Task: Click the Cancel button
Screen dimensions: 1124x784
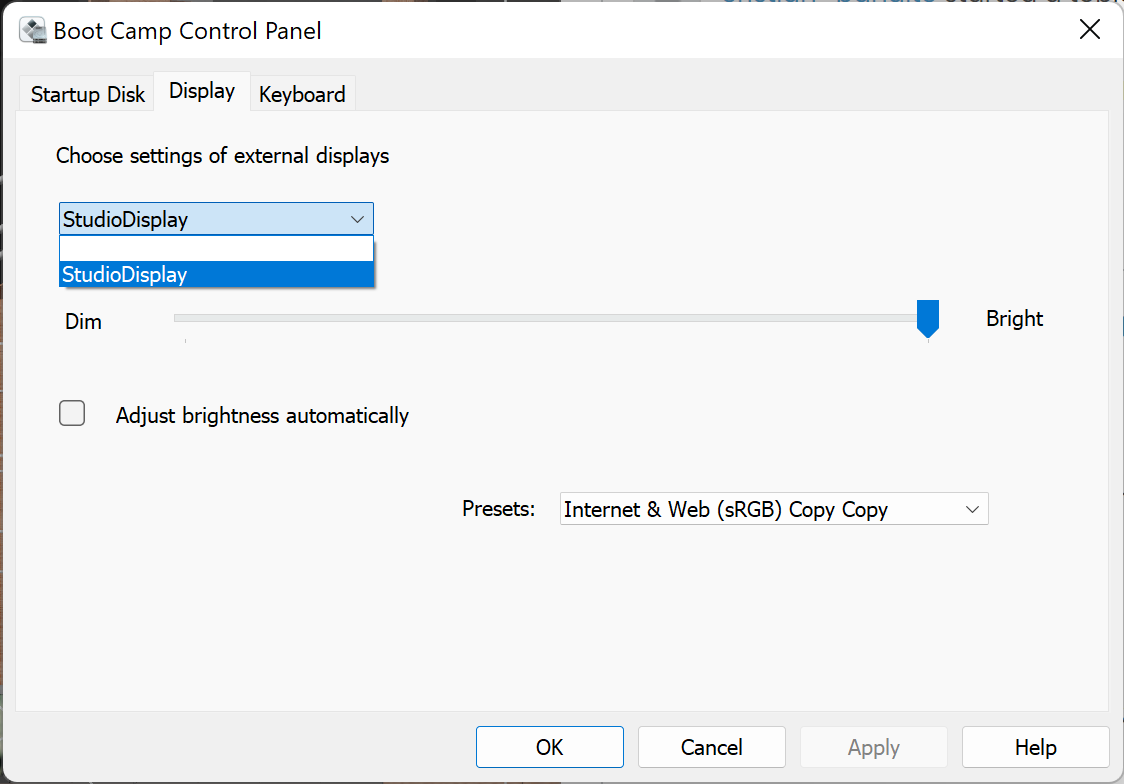Action: [x=712, y=747]
